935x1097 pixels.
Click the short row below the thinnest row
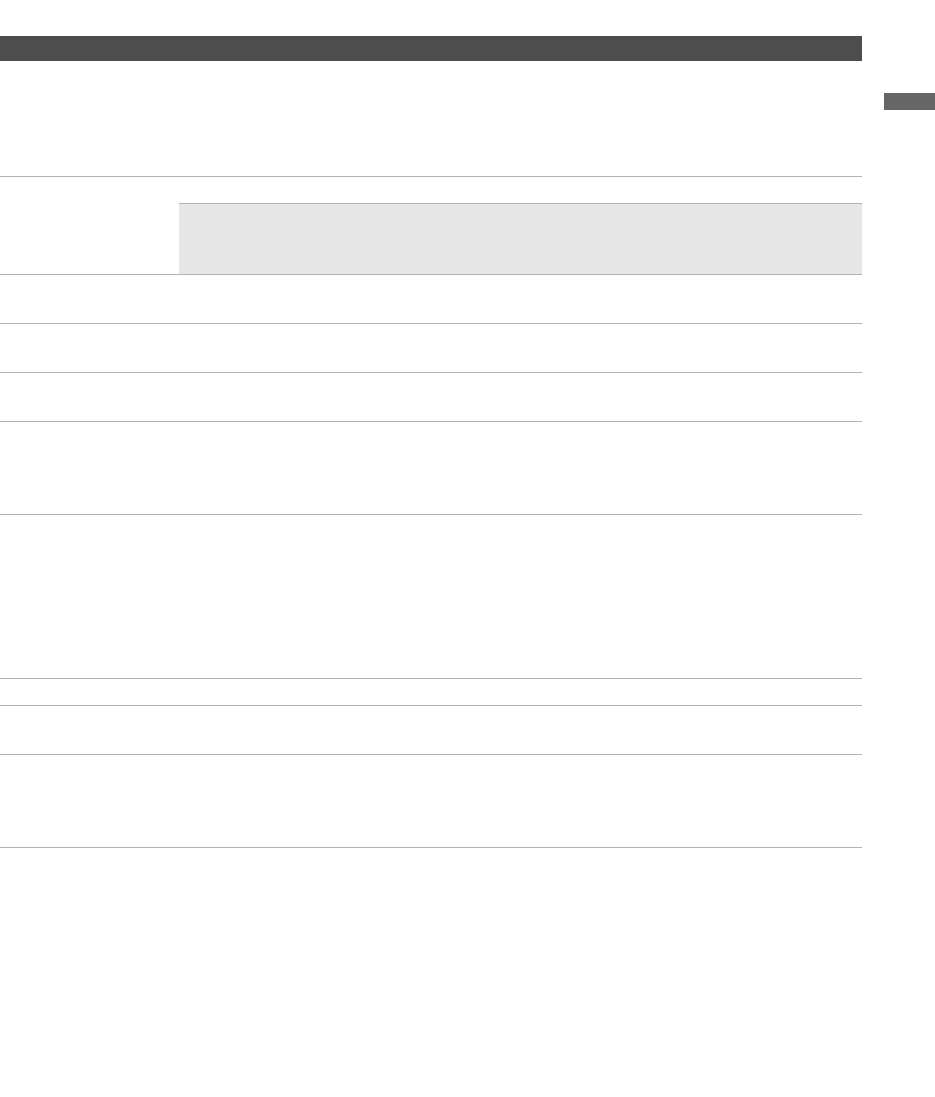point(430,730)
